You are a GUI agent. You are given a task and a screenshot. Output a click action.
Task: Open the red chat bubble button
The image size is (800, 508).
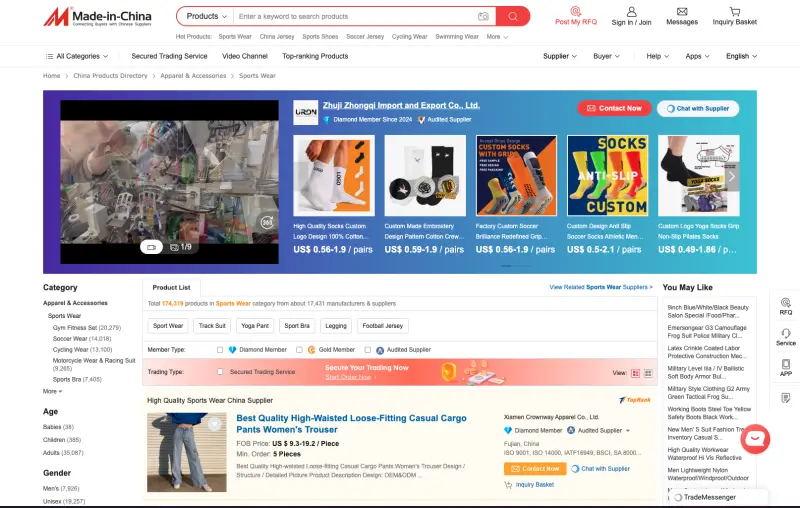(755, 439)
